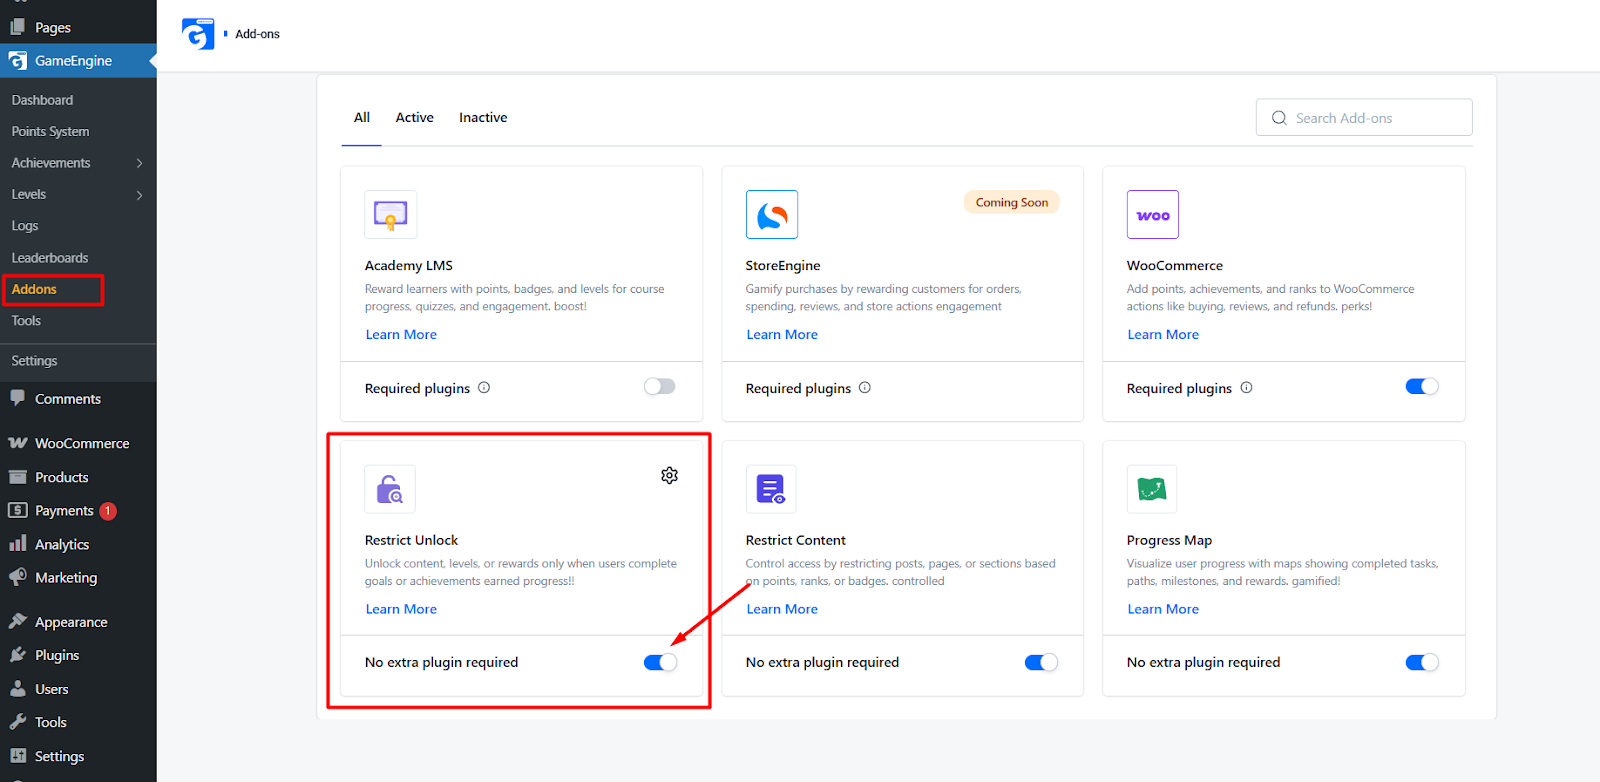The width and height of the screenshot is (1600, 782).
Task: Expand the Achievements submenu arrow
Action: coord(139,163)
